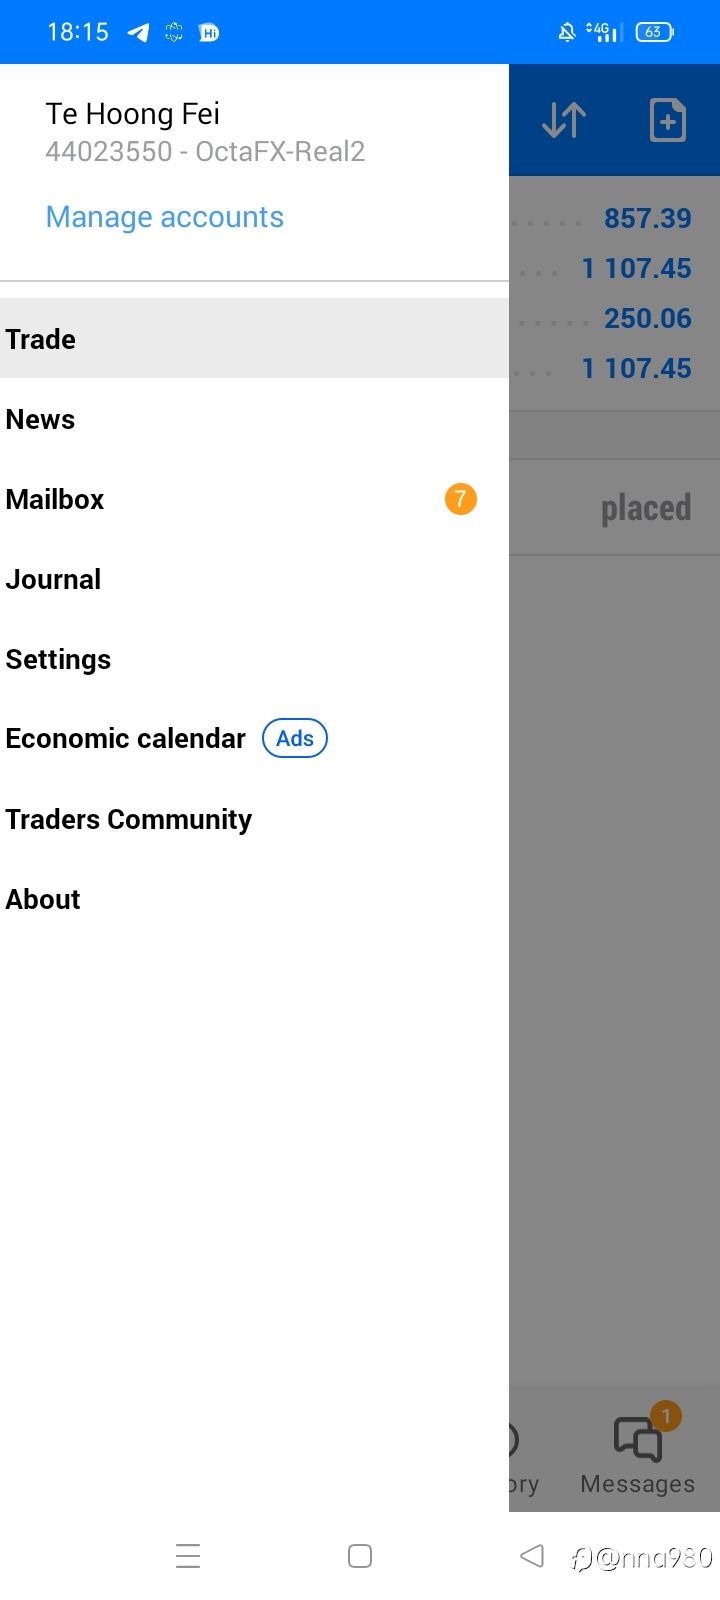
Task: Open Mailbox menu entry
Action: 254,499
